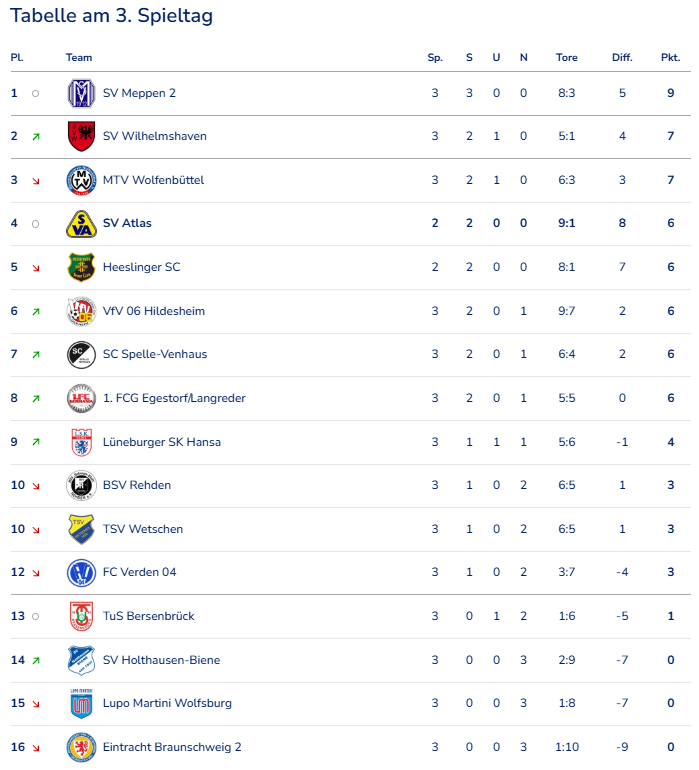Viewport: 699px width, 770px height.
Task: Click the Diff. column header
Action: (622, 57)
